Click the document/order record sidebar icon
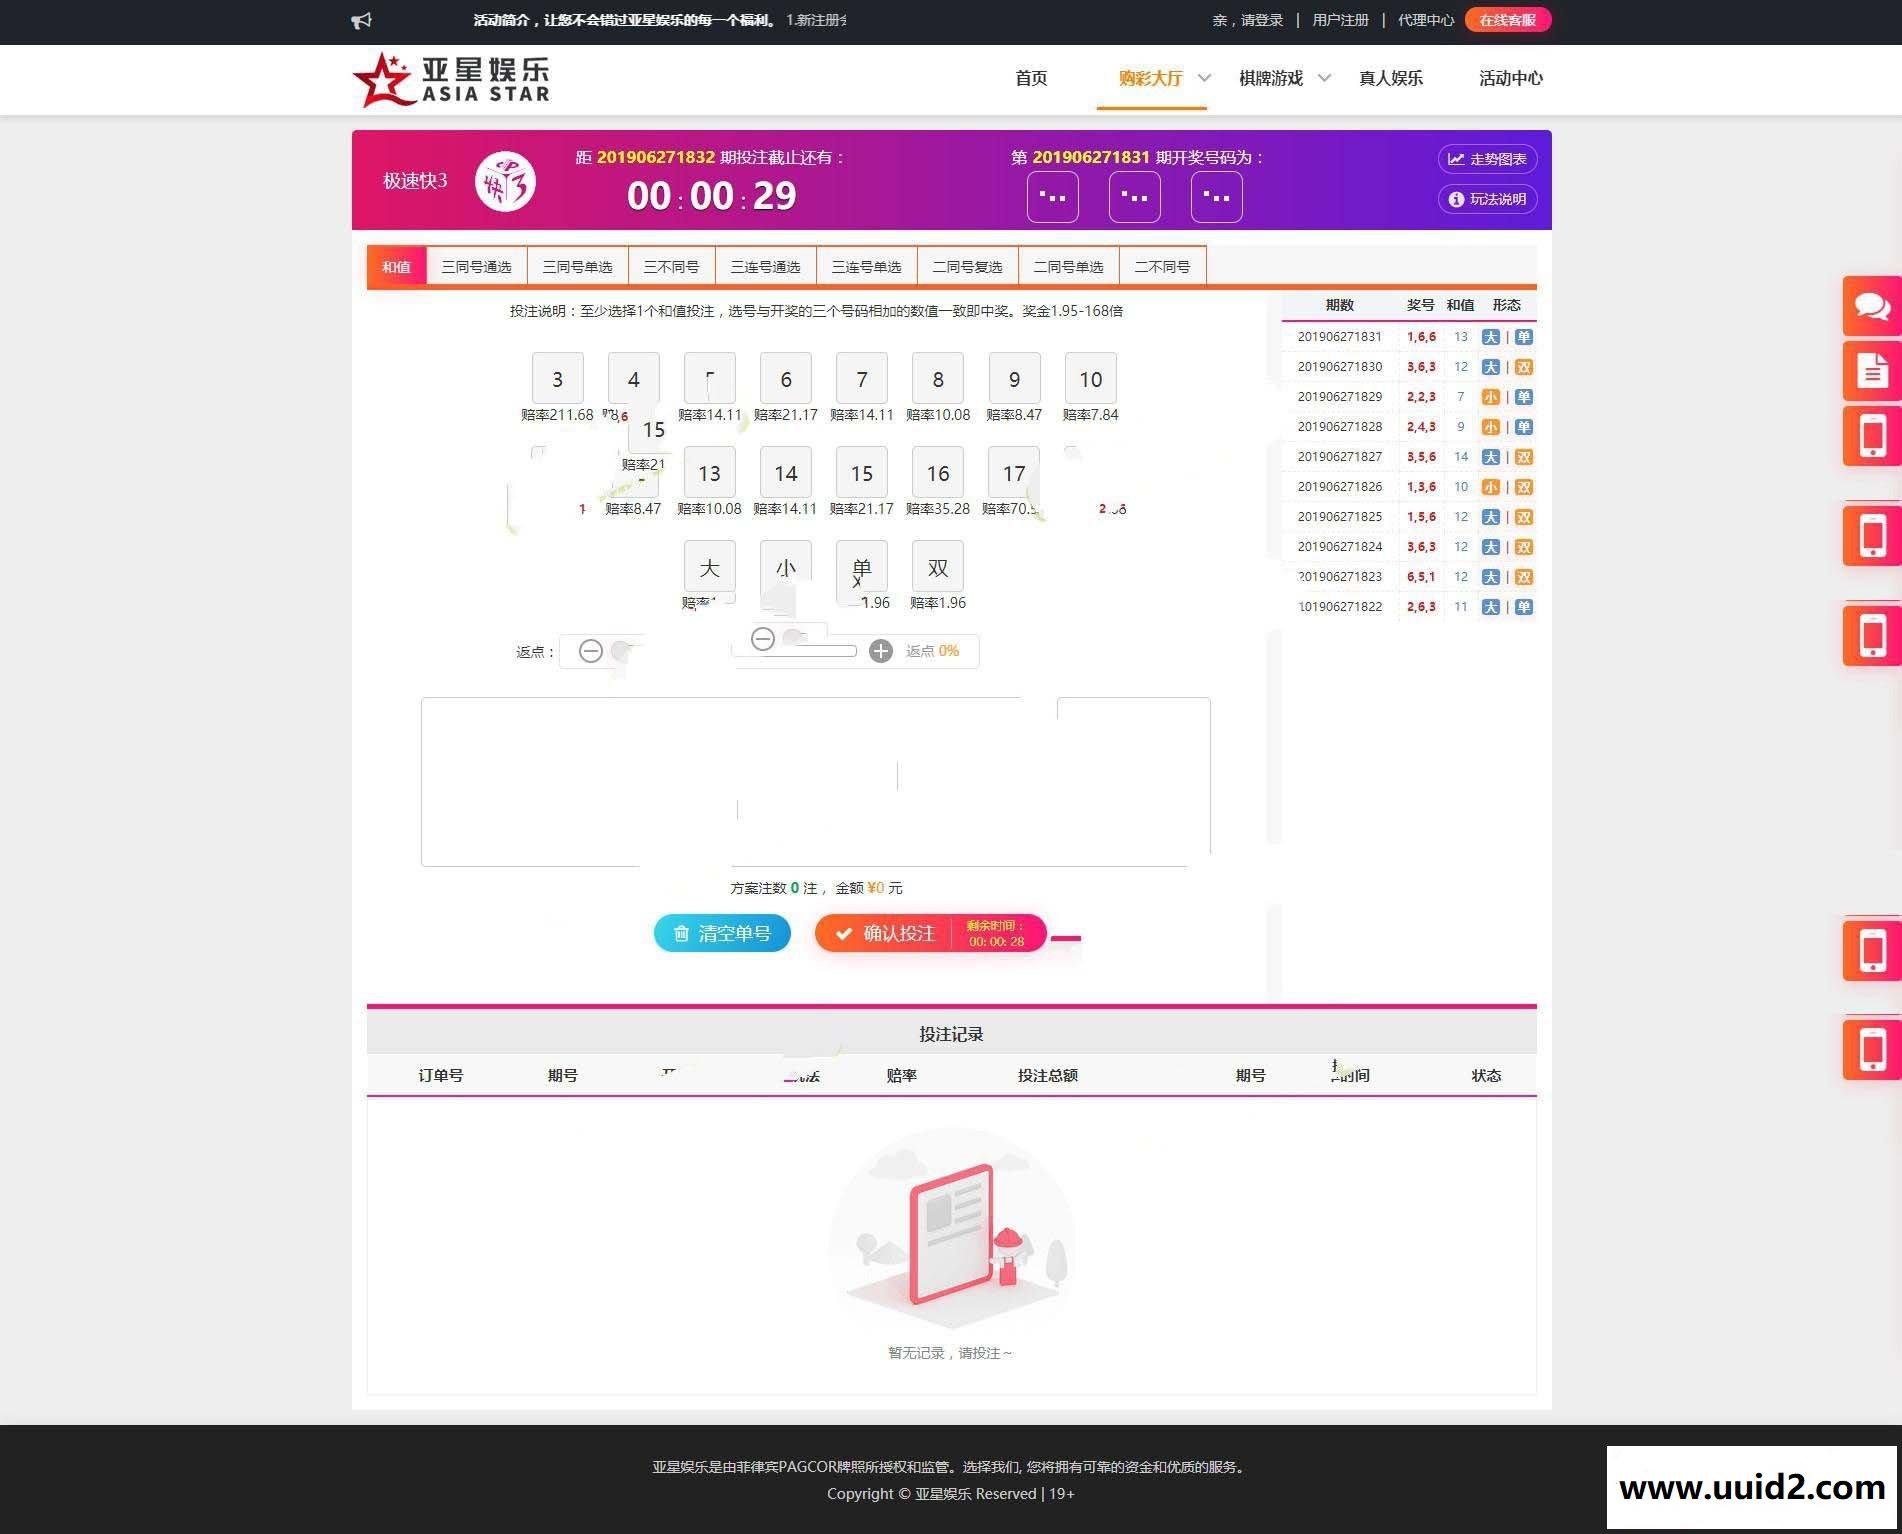Screen dimensions: 1902x1534 coord(1871,371)
